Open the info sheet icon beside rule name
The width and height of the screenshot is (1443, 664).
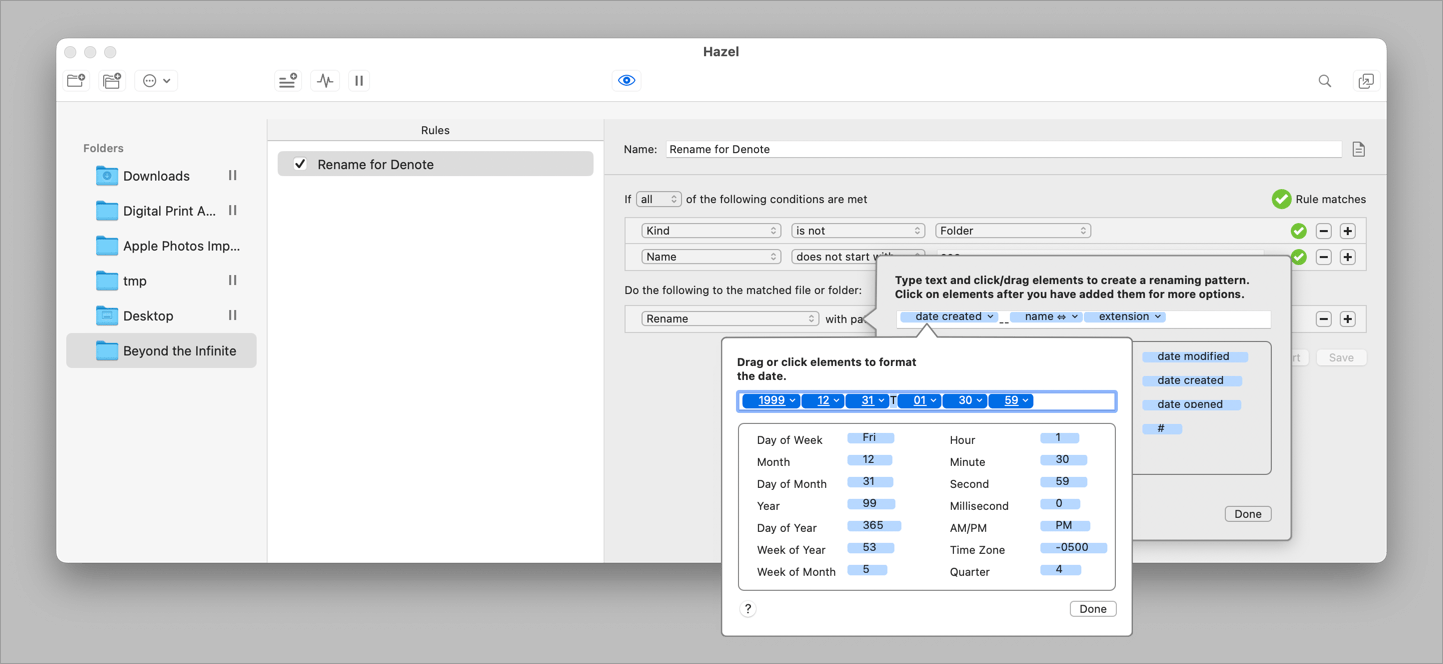point(1358,148)
